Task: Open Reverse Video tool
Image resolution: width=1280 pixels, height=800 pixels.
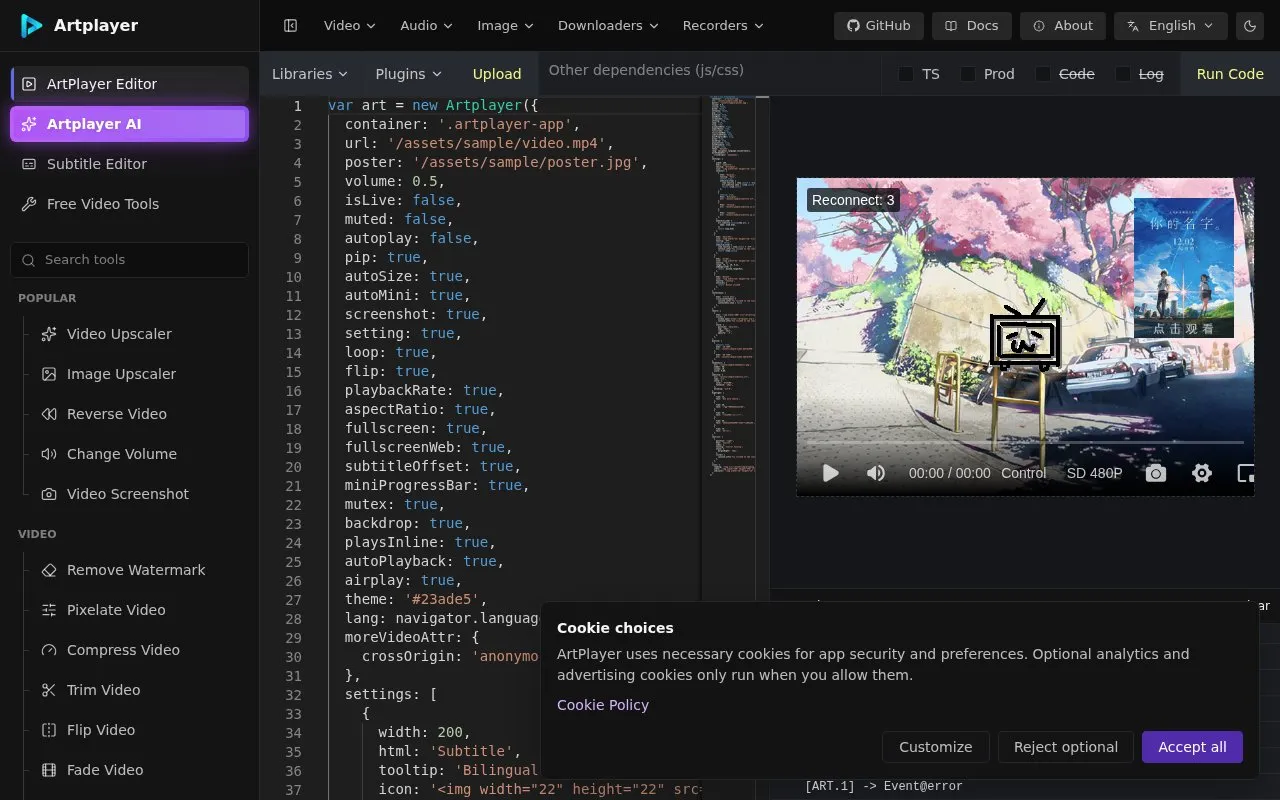Action: 116,414
